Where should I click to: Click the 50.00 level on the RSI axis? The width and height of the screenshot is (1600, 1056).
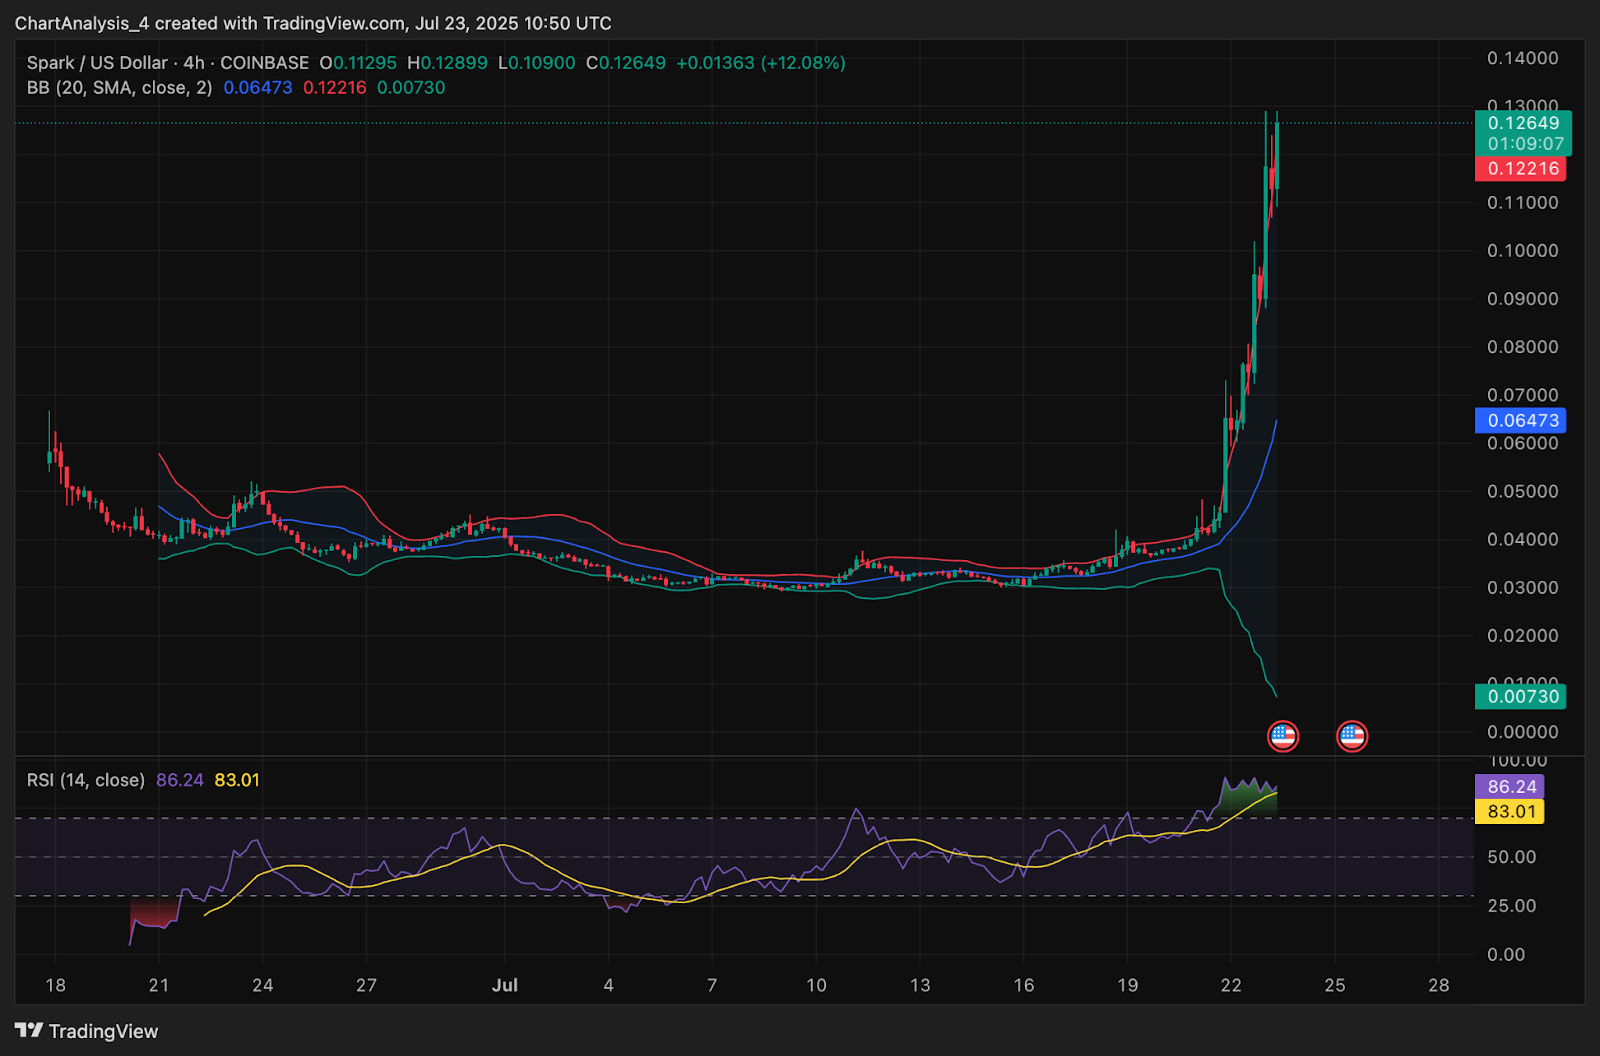point(1511,857)
